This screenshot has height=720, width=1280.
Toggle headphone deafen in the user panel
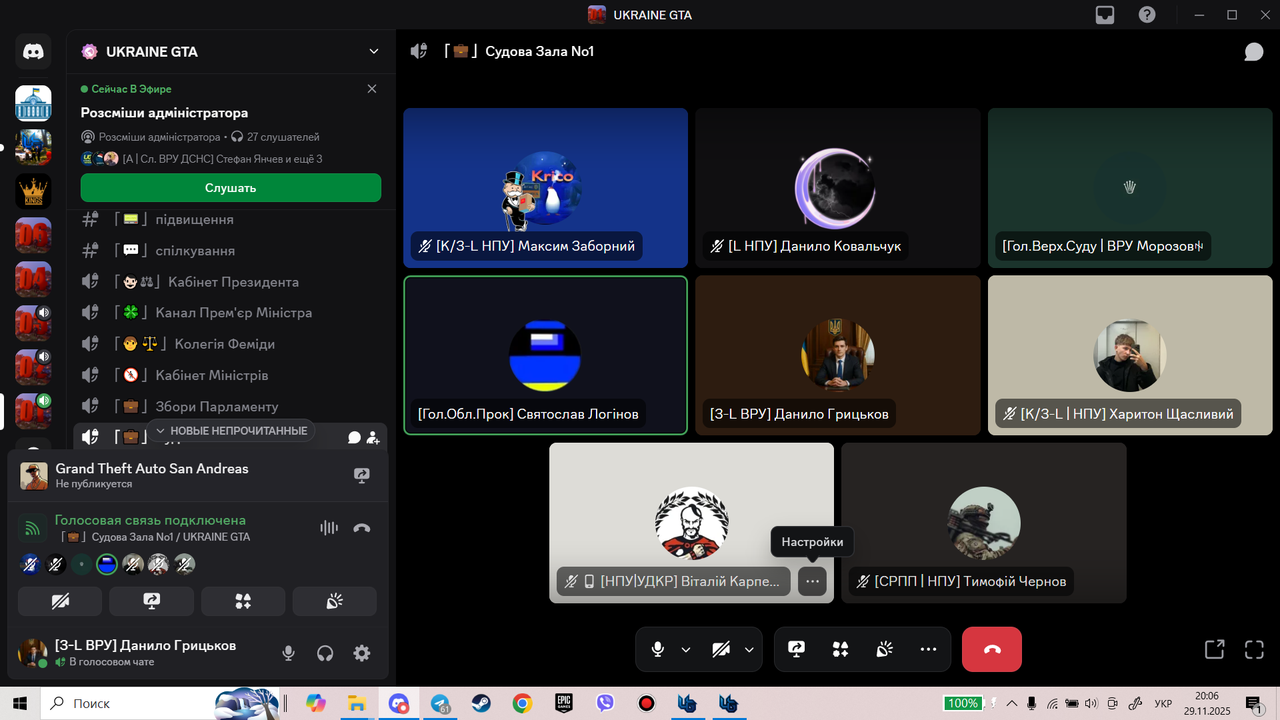[x=325, y=653]
